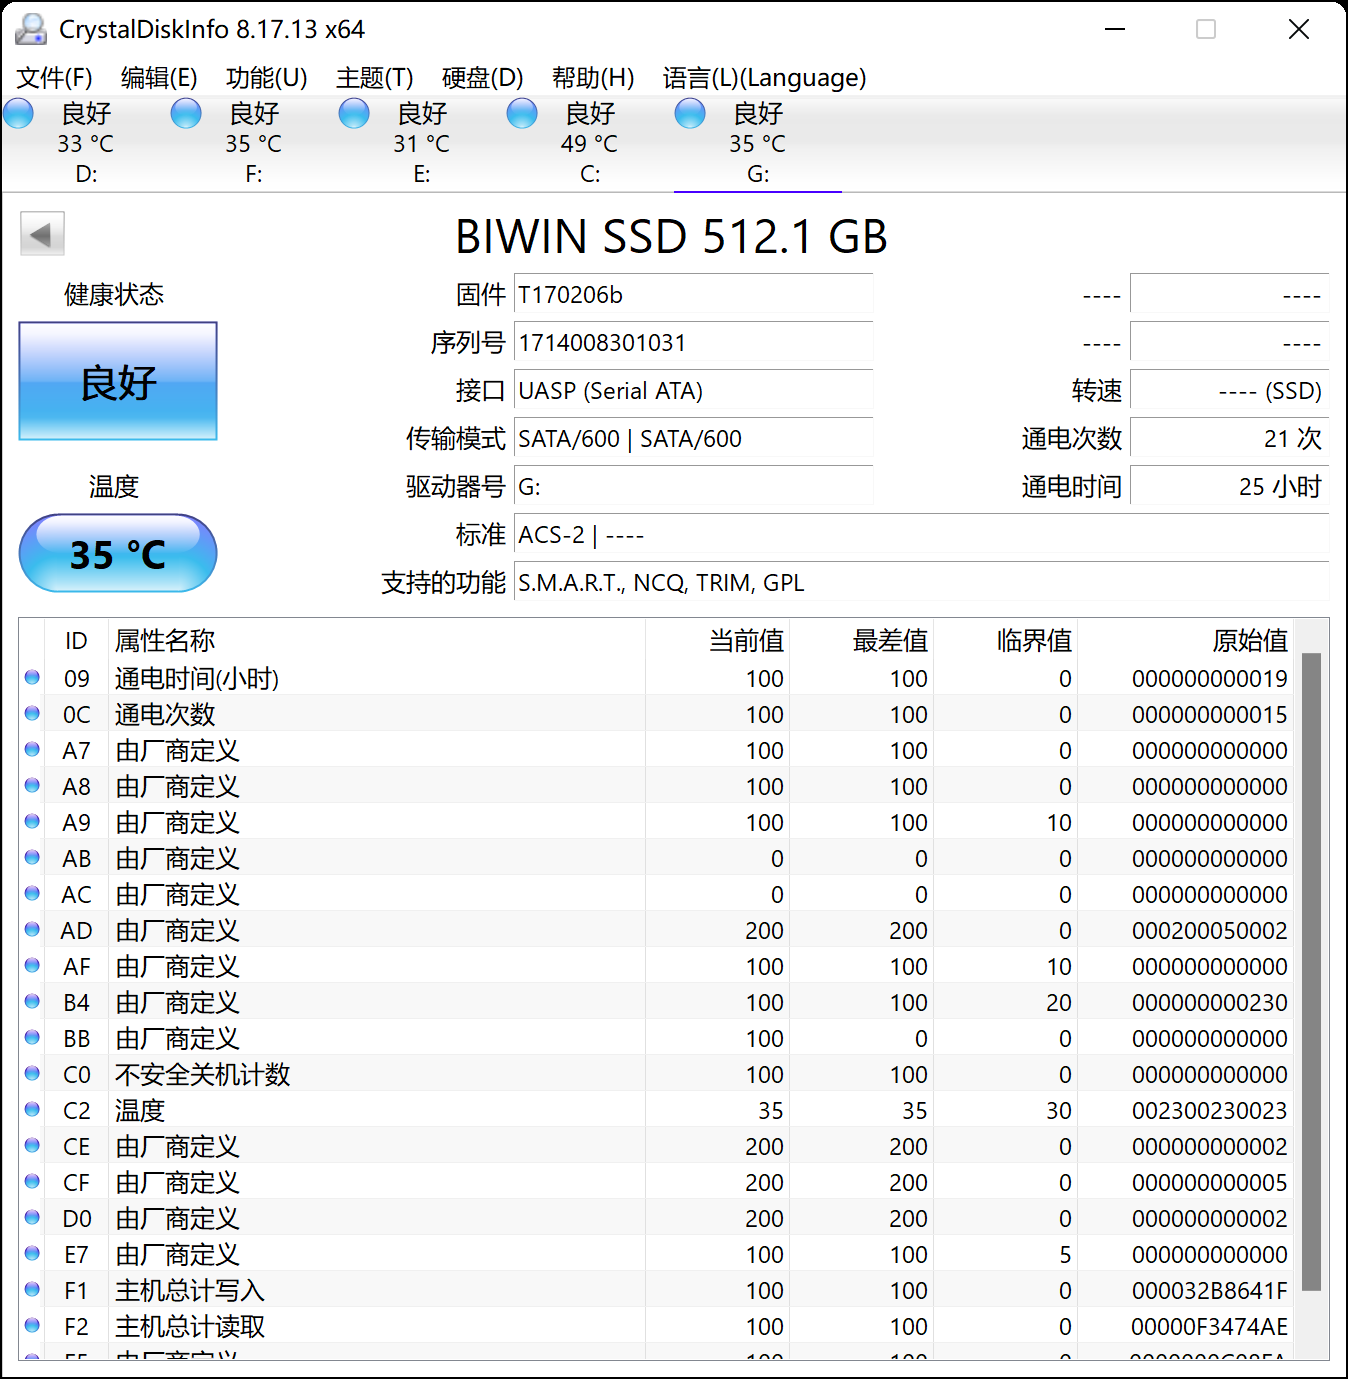This screenshot has width=1348, height=1379.
Task: Click the 原始值 column header
Action: [x=1185, y=641]
